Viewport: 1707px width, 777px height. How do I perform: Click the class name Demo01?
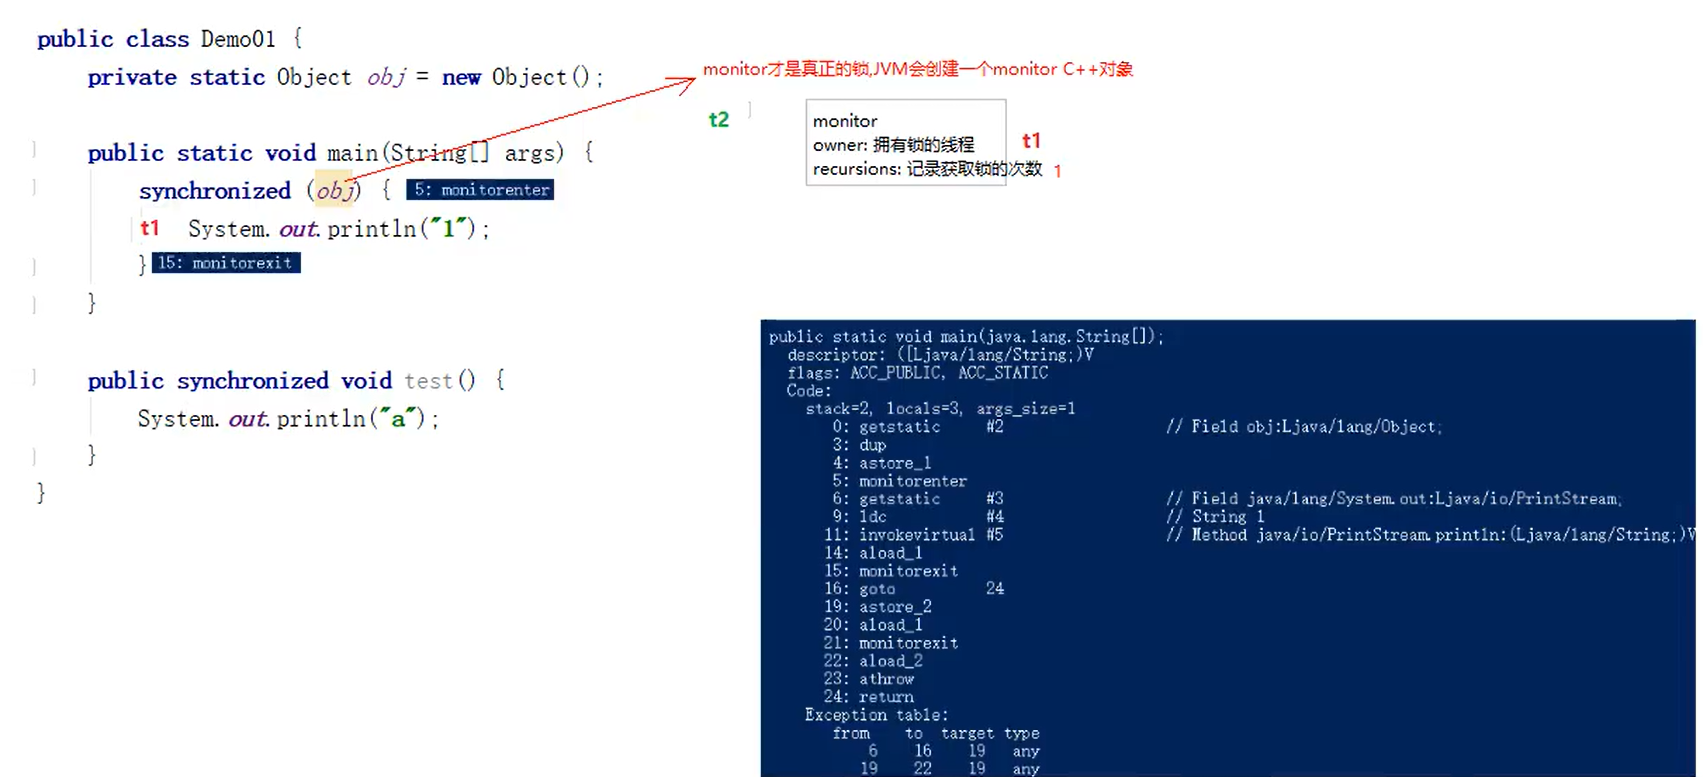pyautogui.click(x=238, y=39)
